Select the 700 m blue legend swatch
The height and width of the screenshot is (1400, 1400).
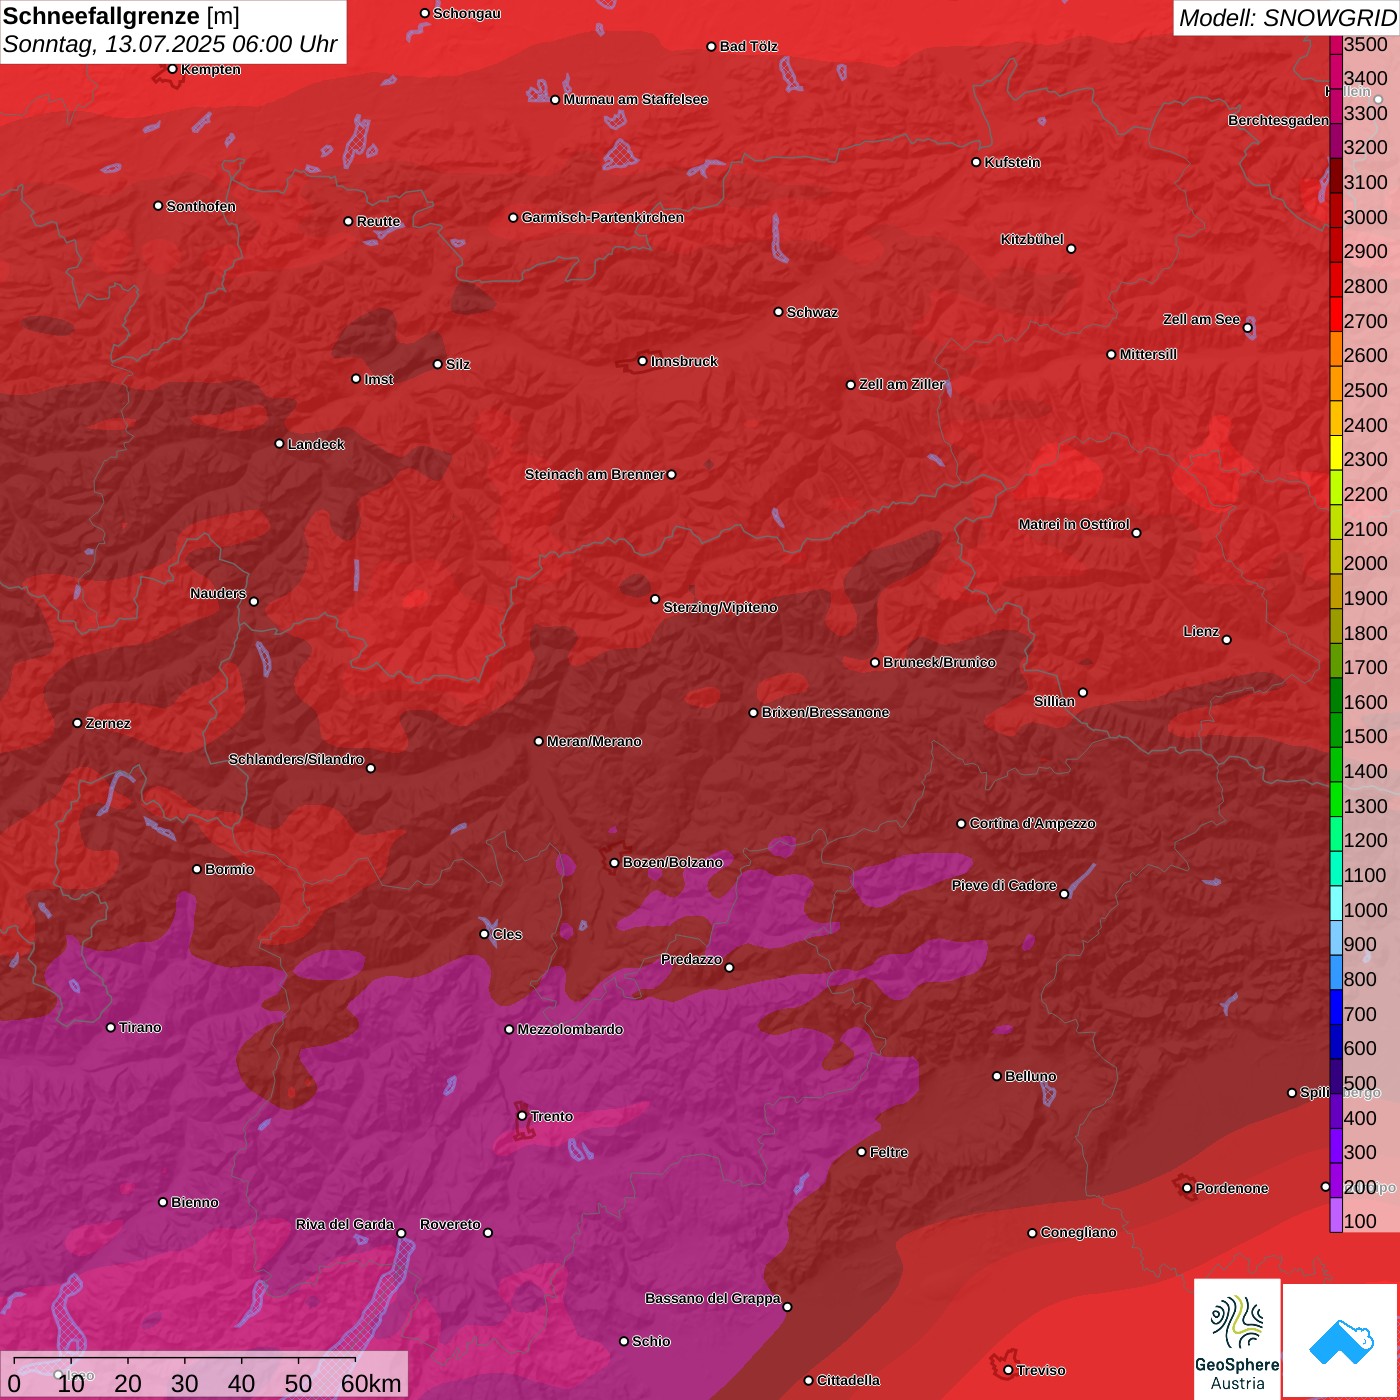[1336, 1007]
